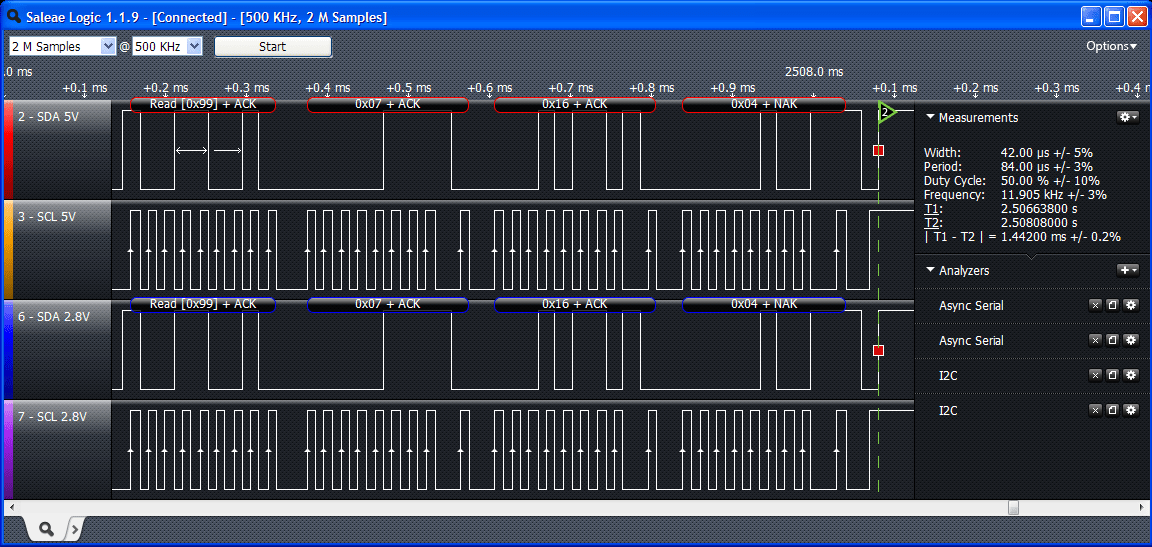1152x547 pixels.
Task: Remove the lower I2C analyzer
Action: 1095,410
